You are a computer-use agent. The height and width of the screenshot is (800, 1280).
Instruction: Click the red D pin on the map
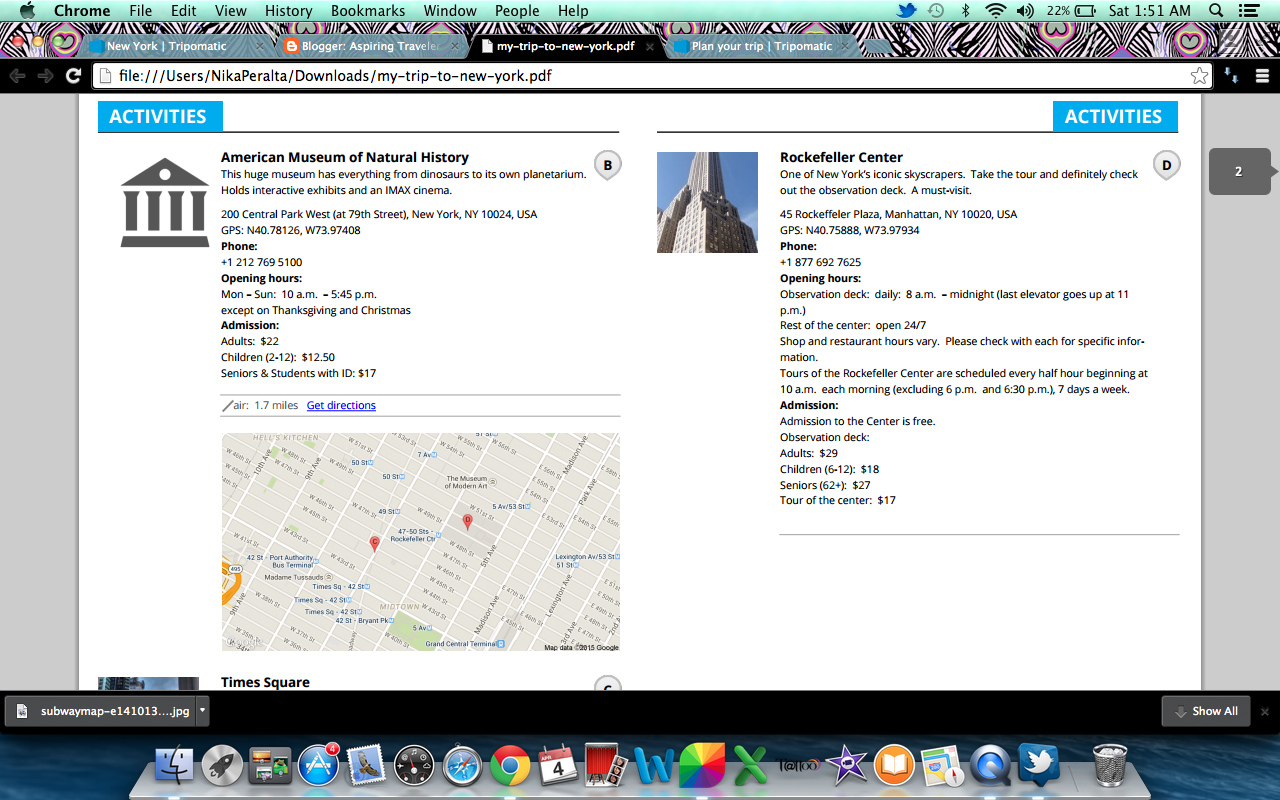point(467,521)
